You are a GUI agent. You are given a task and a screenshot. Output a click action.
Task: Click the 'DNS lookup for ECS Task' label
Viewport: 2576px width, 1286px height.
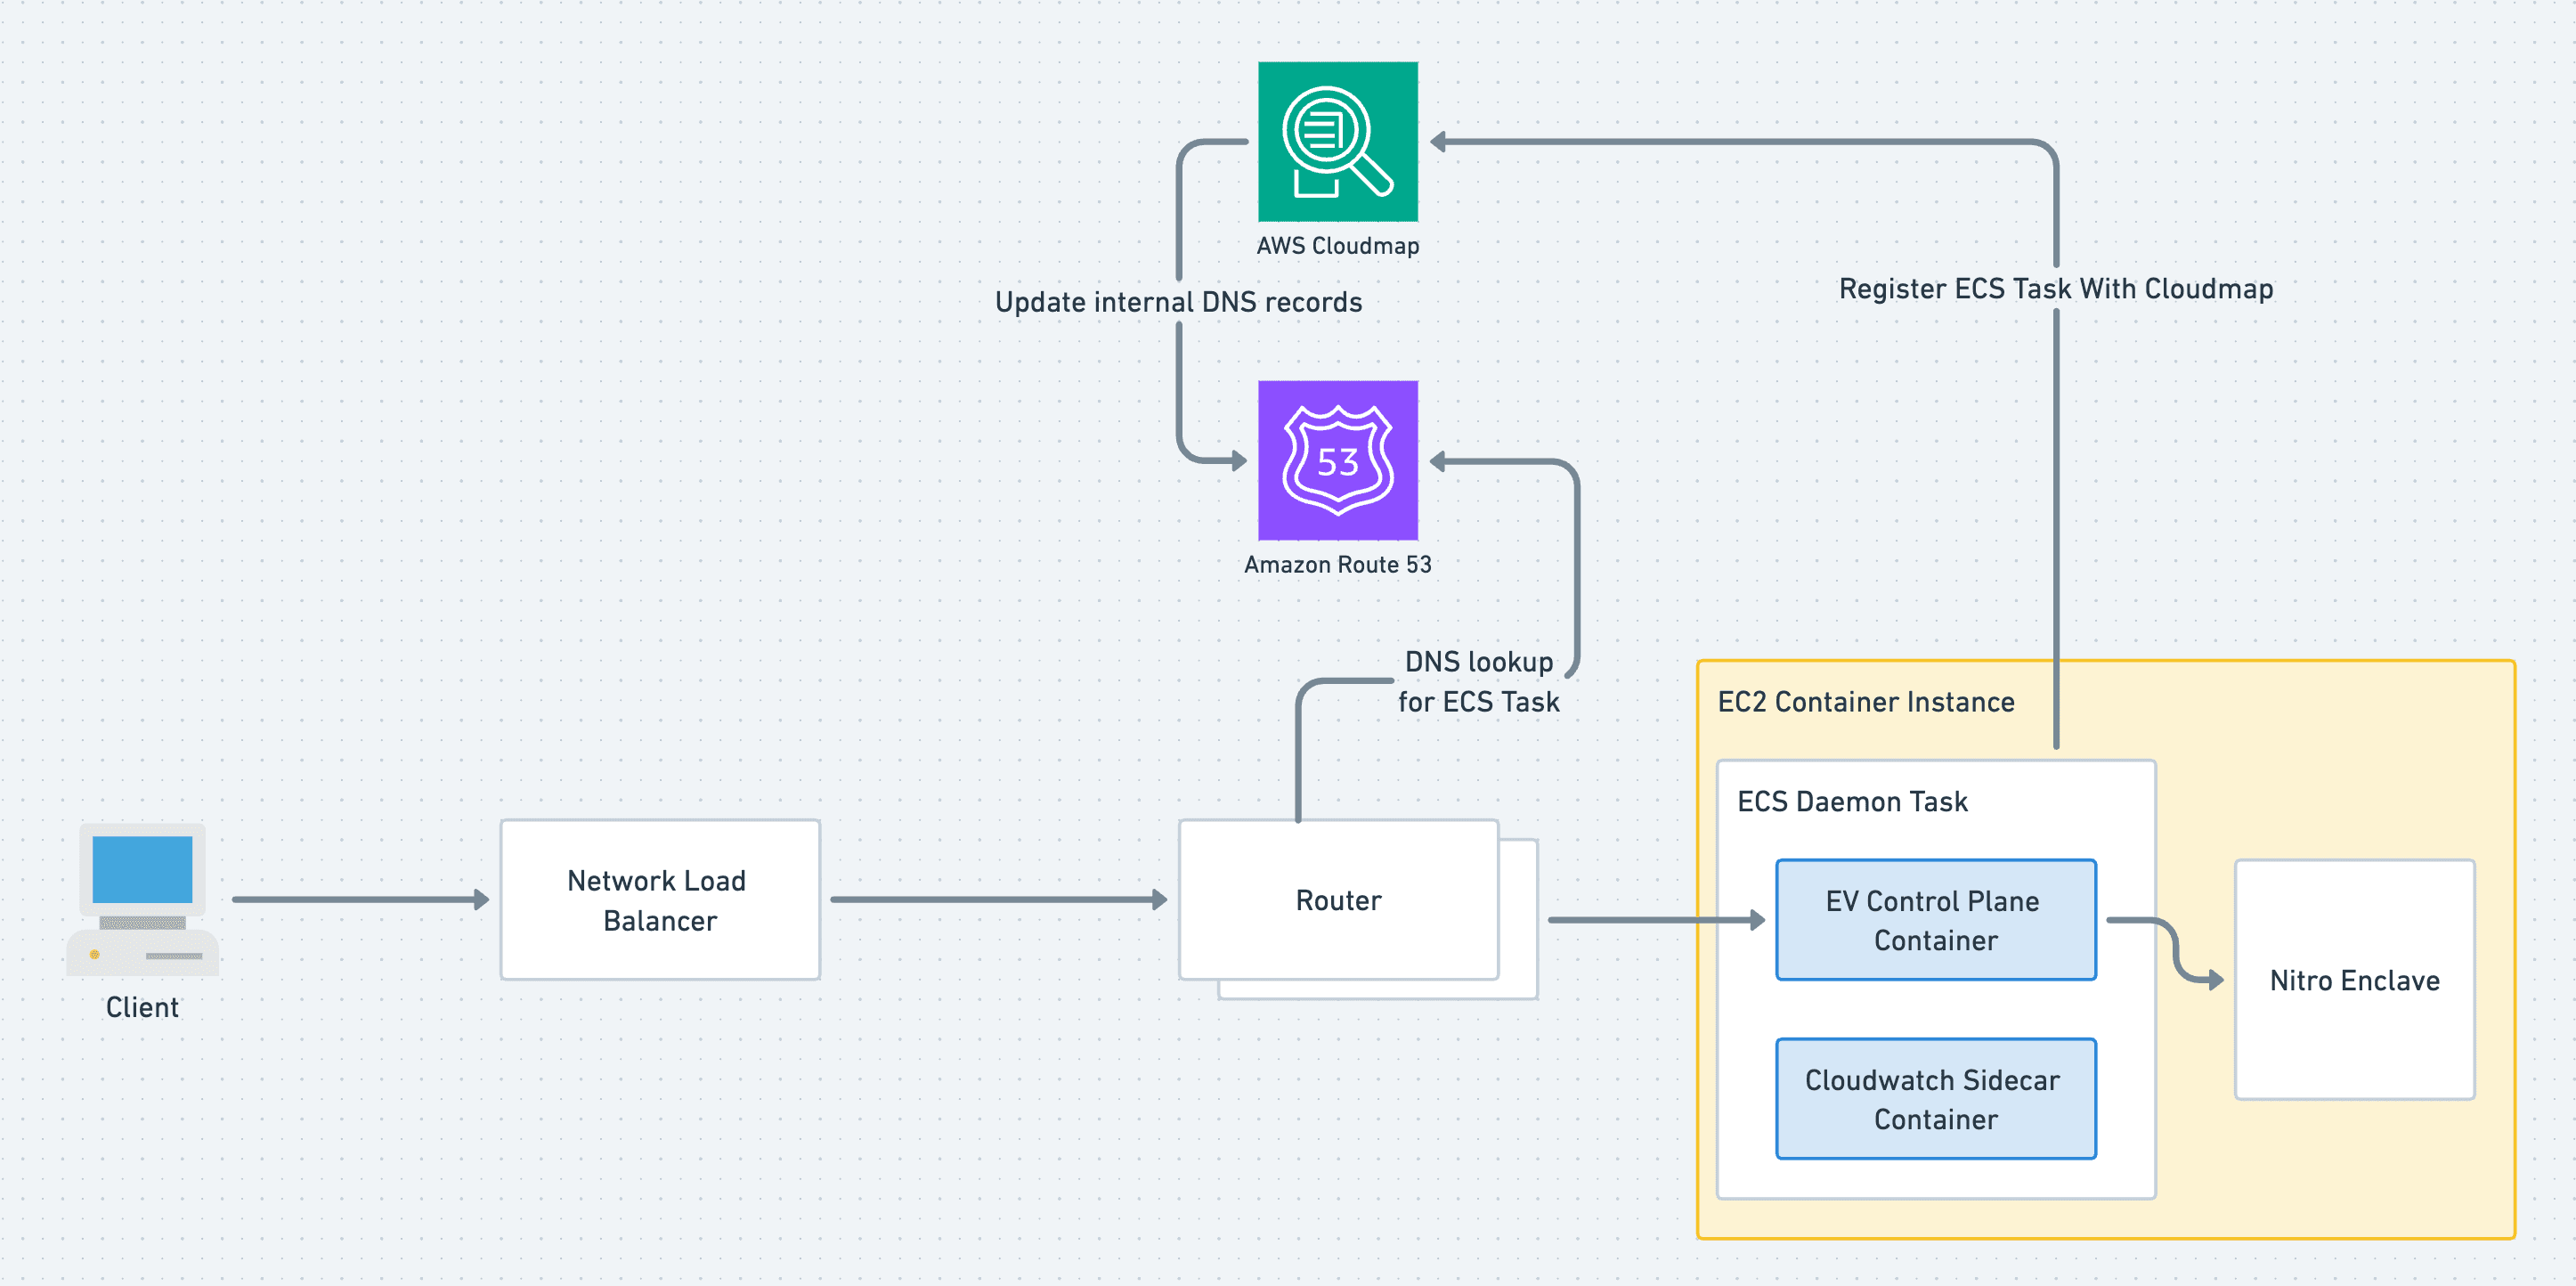(x=1478, y=681)
